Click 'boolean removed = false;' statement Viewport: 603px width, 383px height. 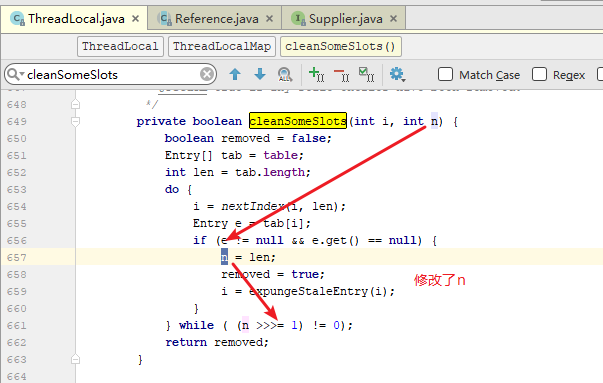click(x=248, y=138)
